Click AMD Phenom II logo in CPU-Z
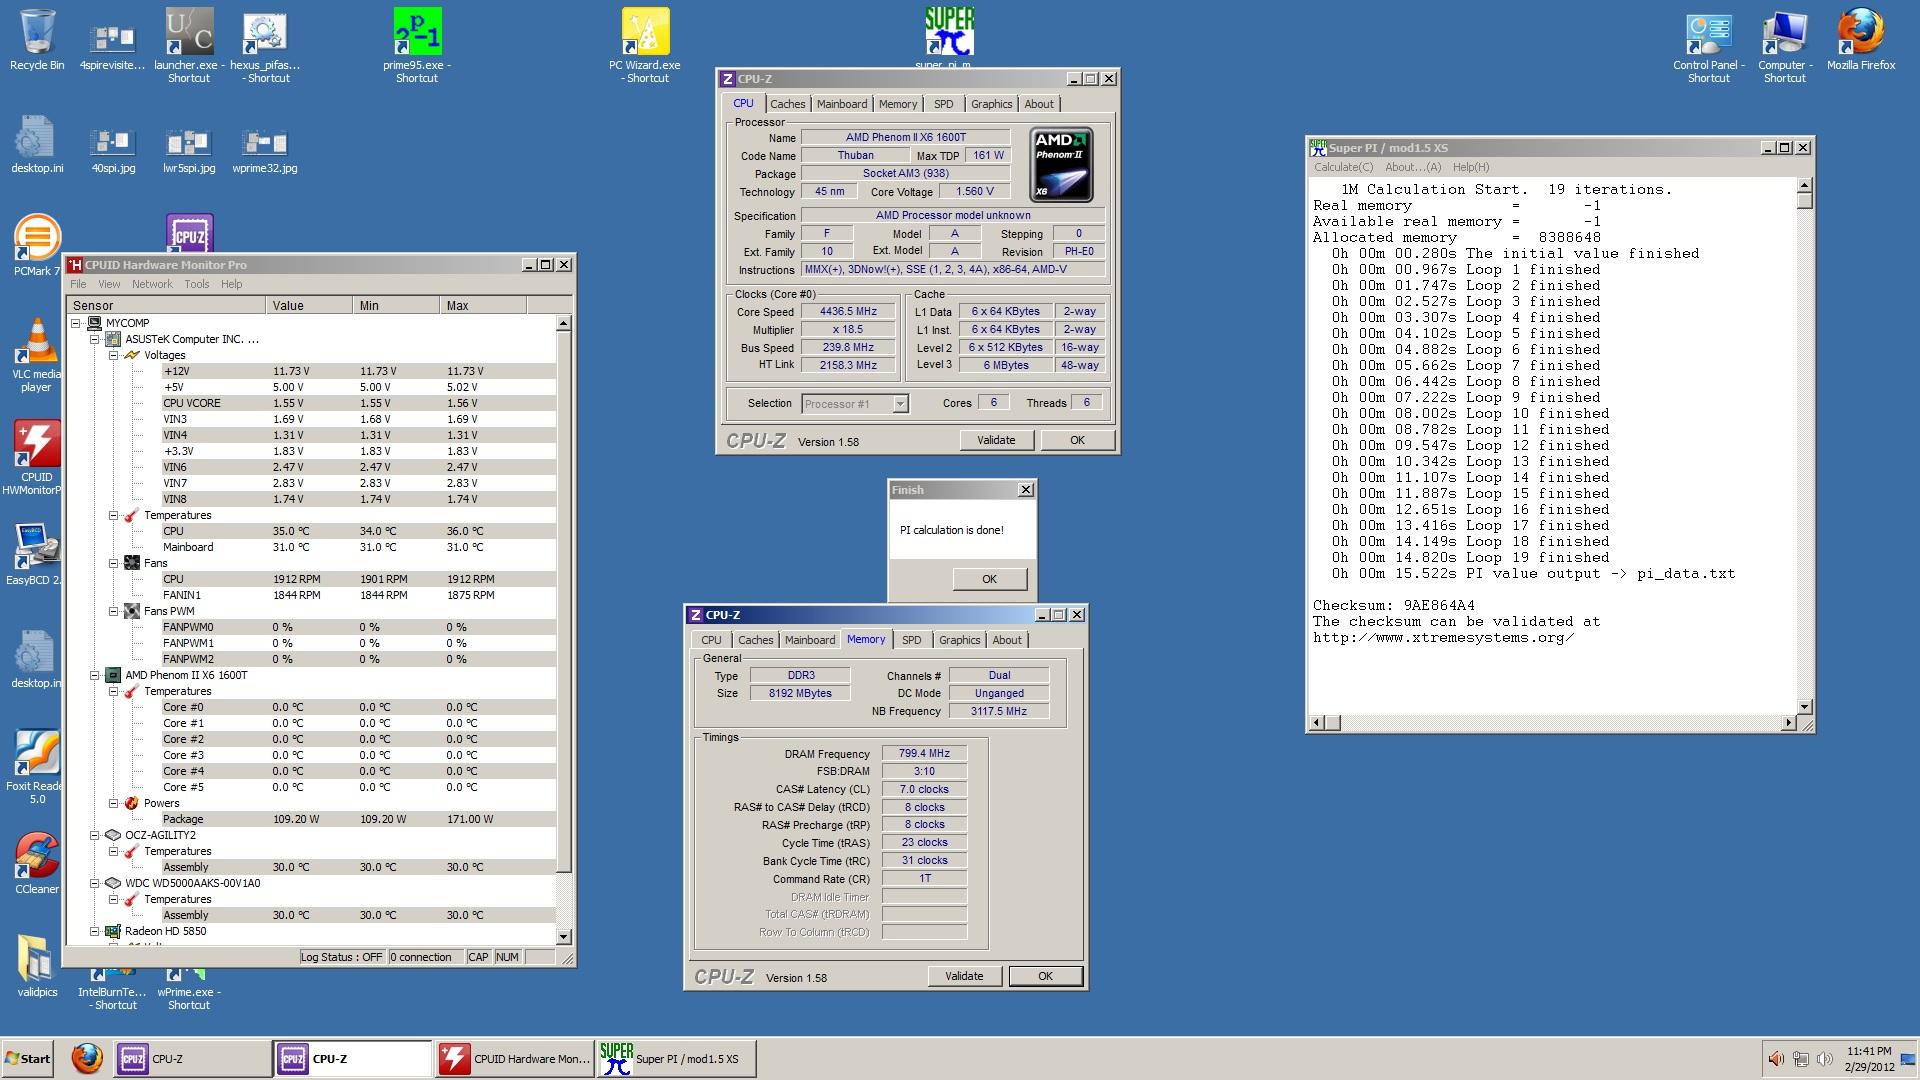The height and width of the screenshot is (1080, 1920). 1061,165
